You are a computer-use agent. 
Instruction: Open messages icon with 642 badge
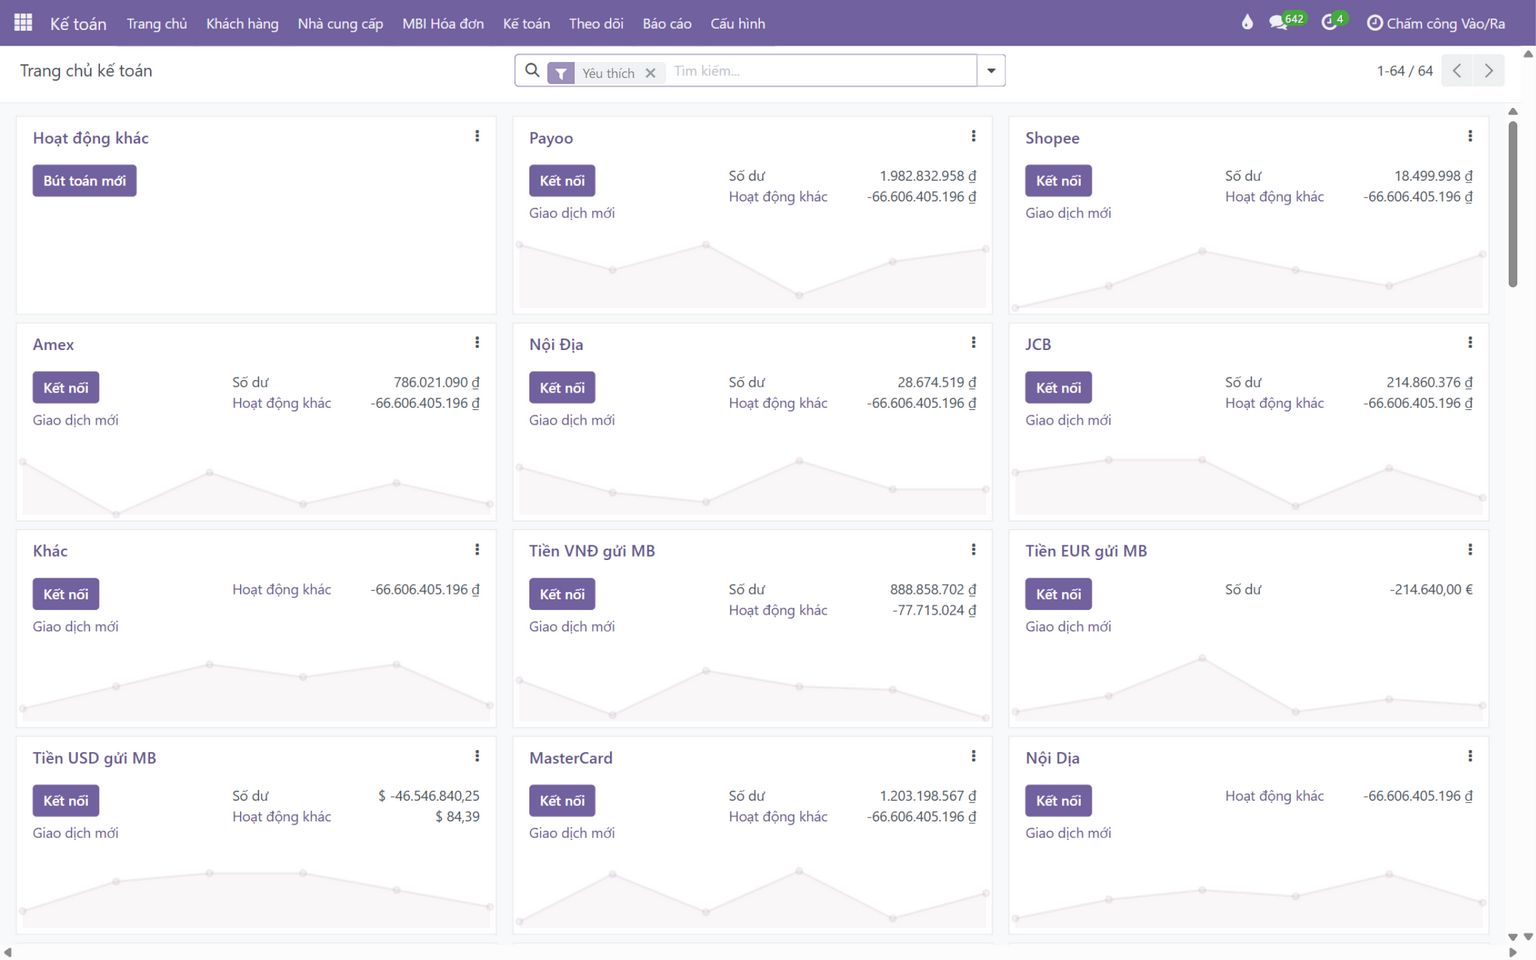pos(1286,21)
